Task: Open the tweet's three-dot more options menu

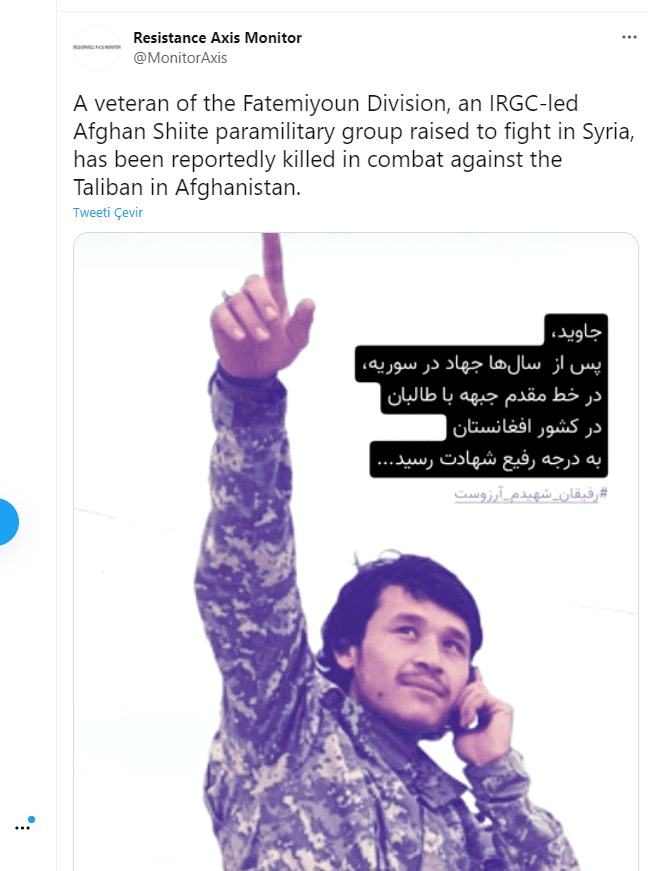Action: tap(629, 37)
